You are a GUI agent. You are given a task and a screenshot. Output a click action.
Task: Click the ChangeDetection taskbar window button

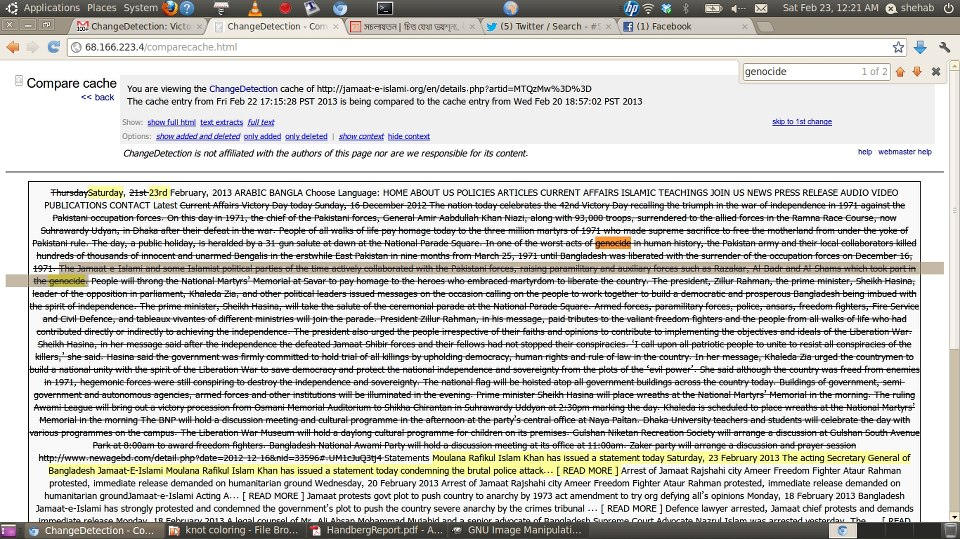92,530
